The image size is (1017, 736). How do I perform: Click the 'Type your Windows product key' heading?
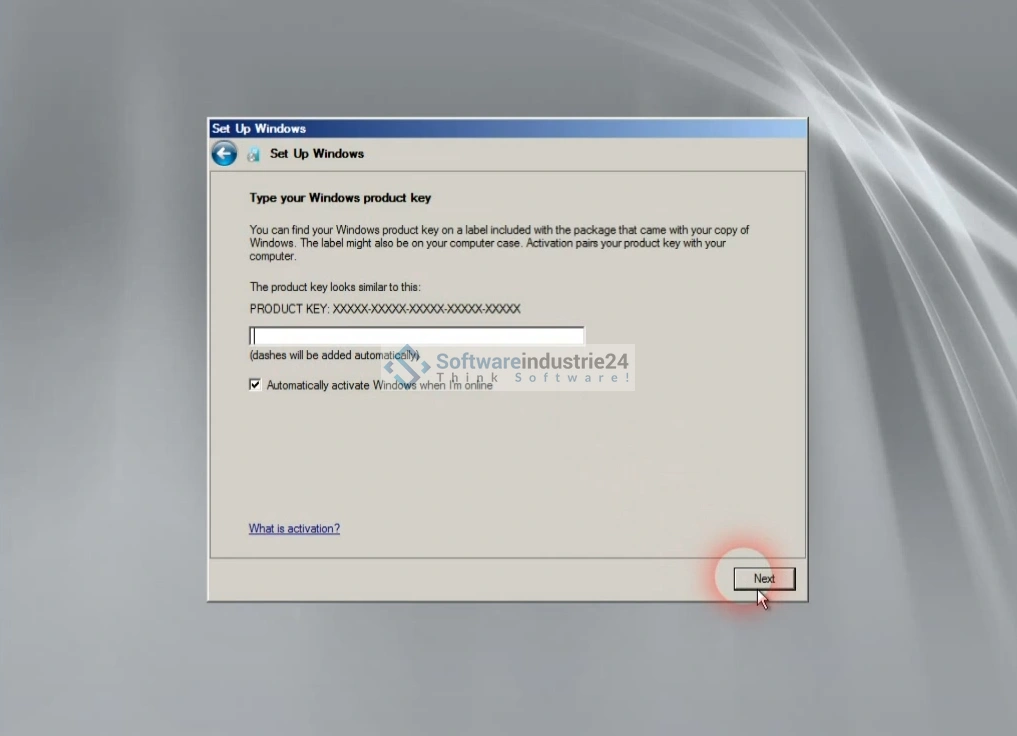[340, 198]
